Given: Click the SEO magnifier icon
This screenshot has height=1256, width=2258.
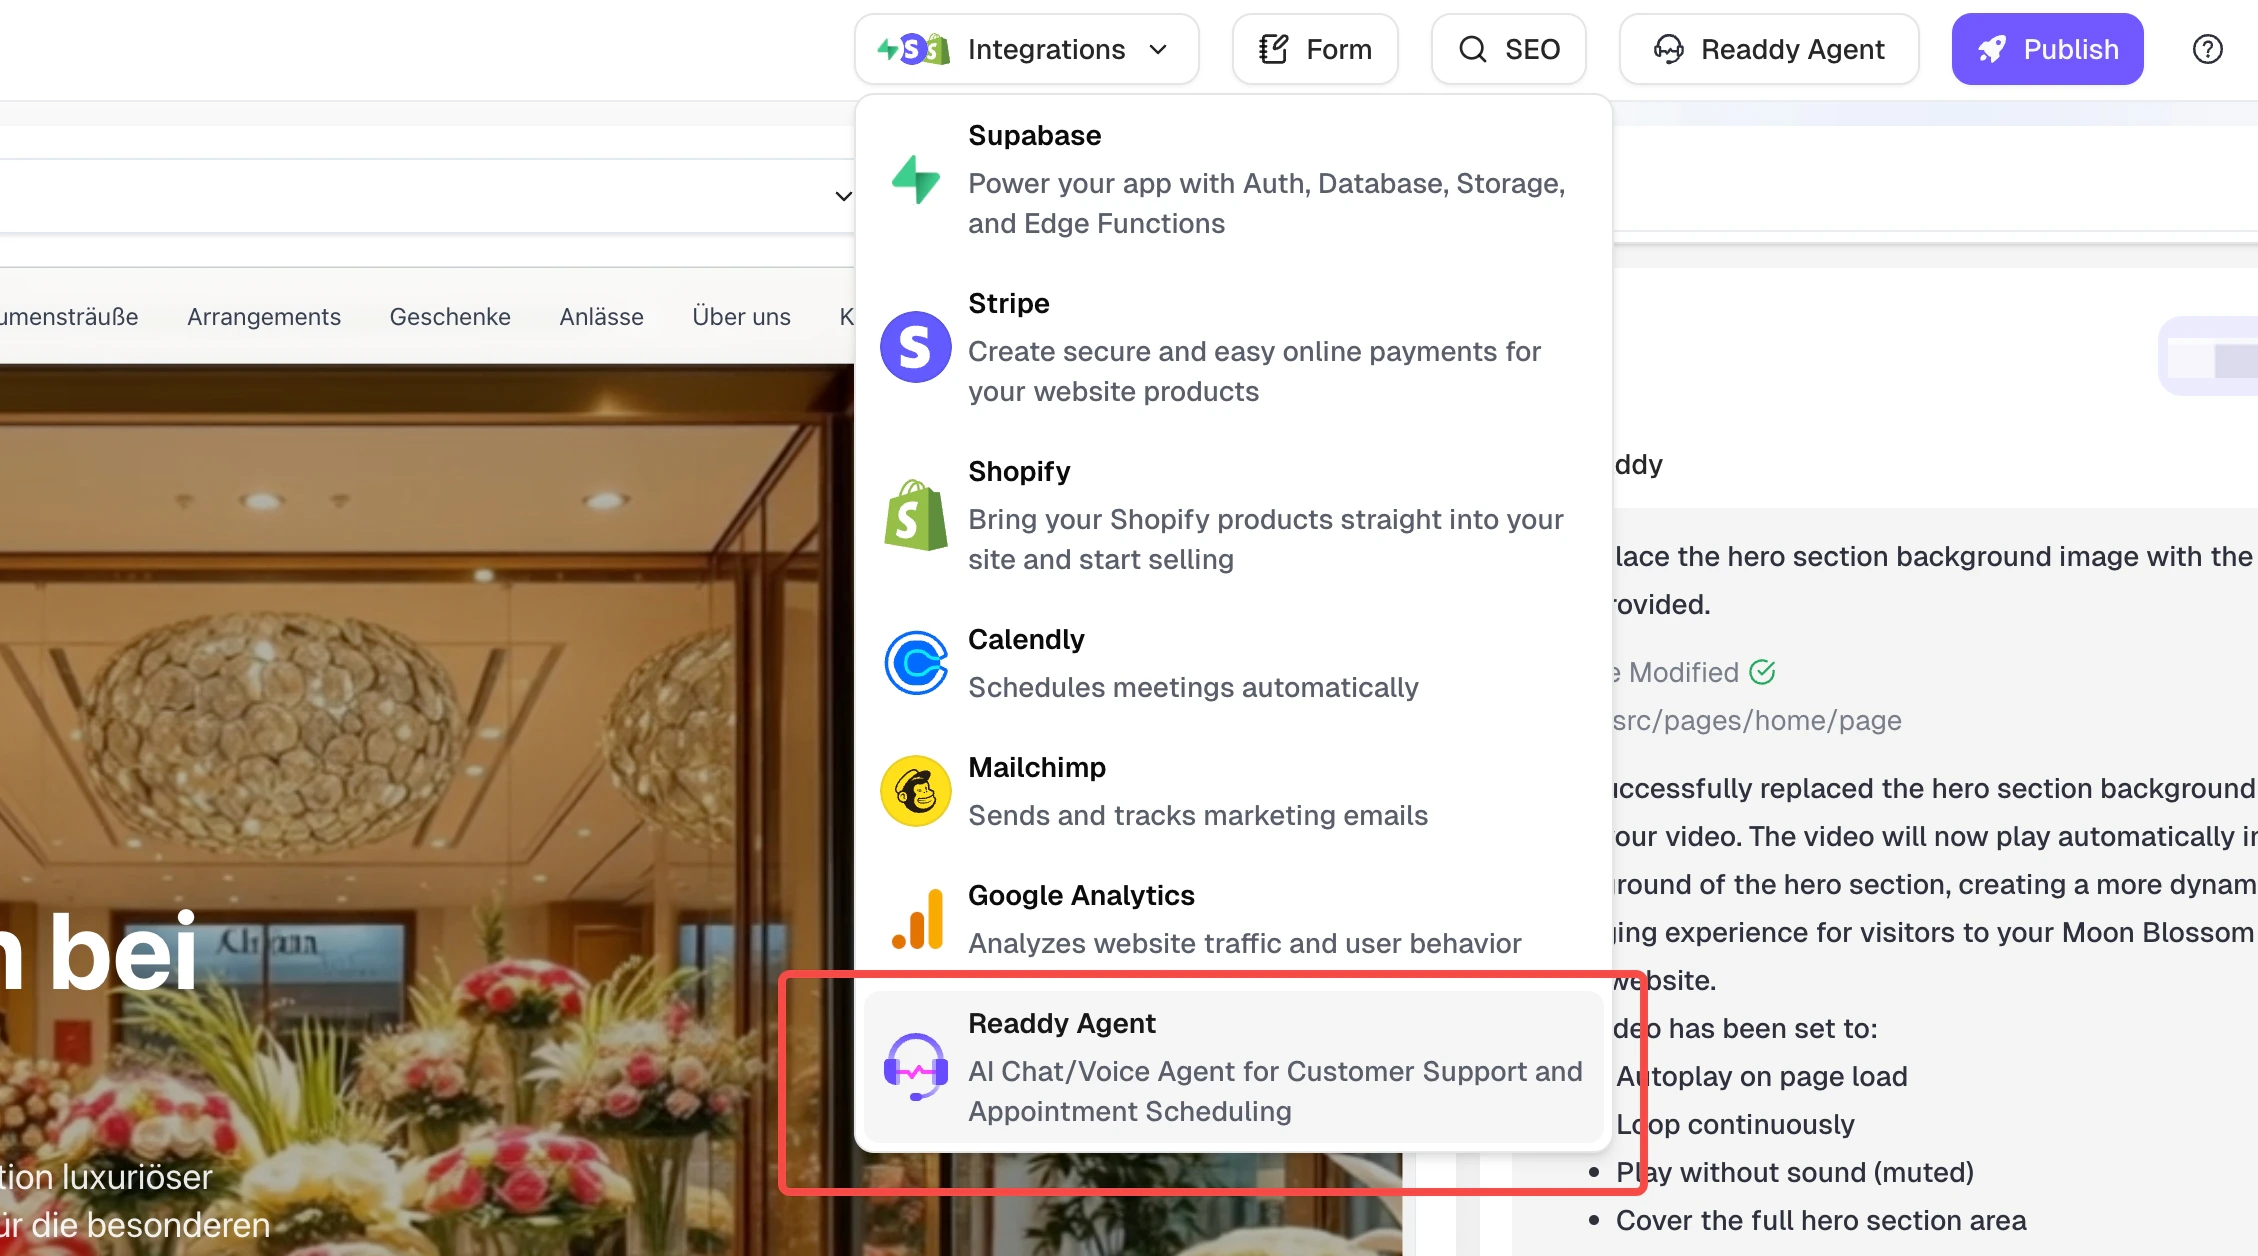Looking at the screenshot, I should pyautogui.click(x=1472, y=48).
